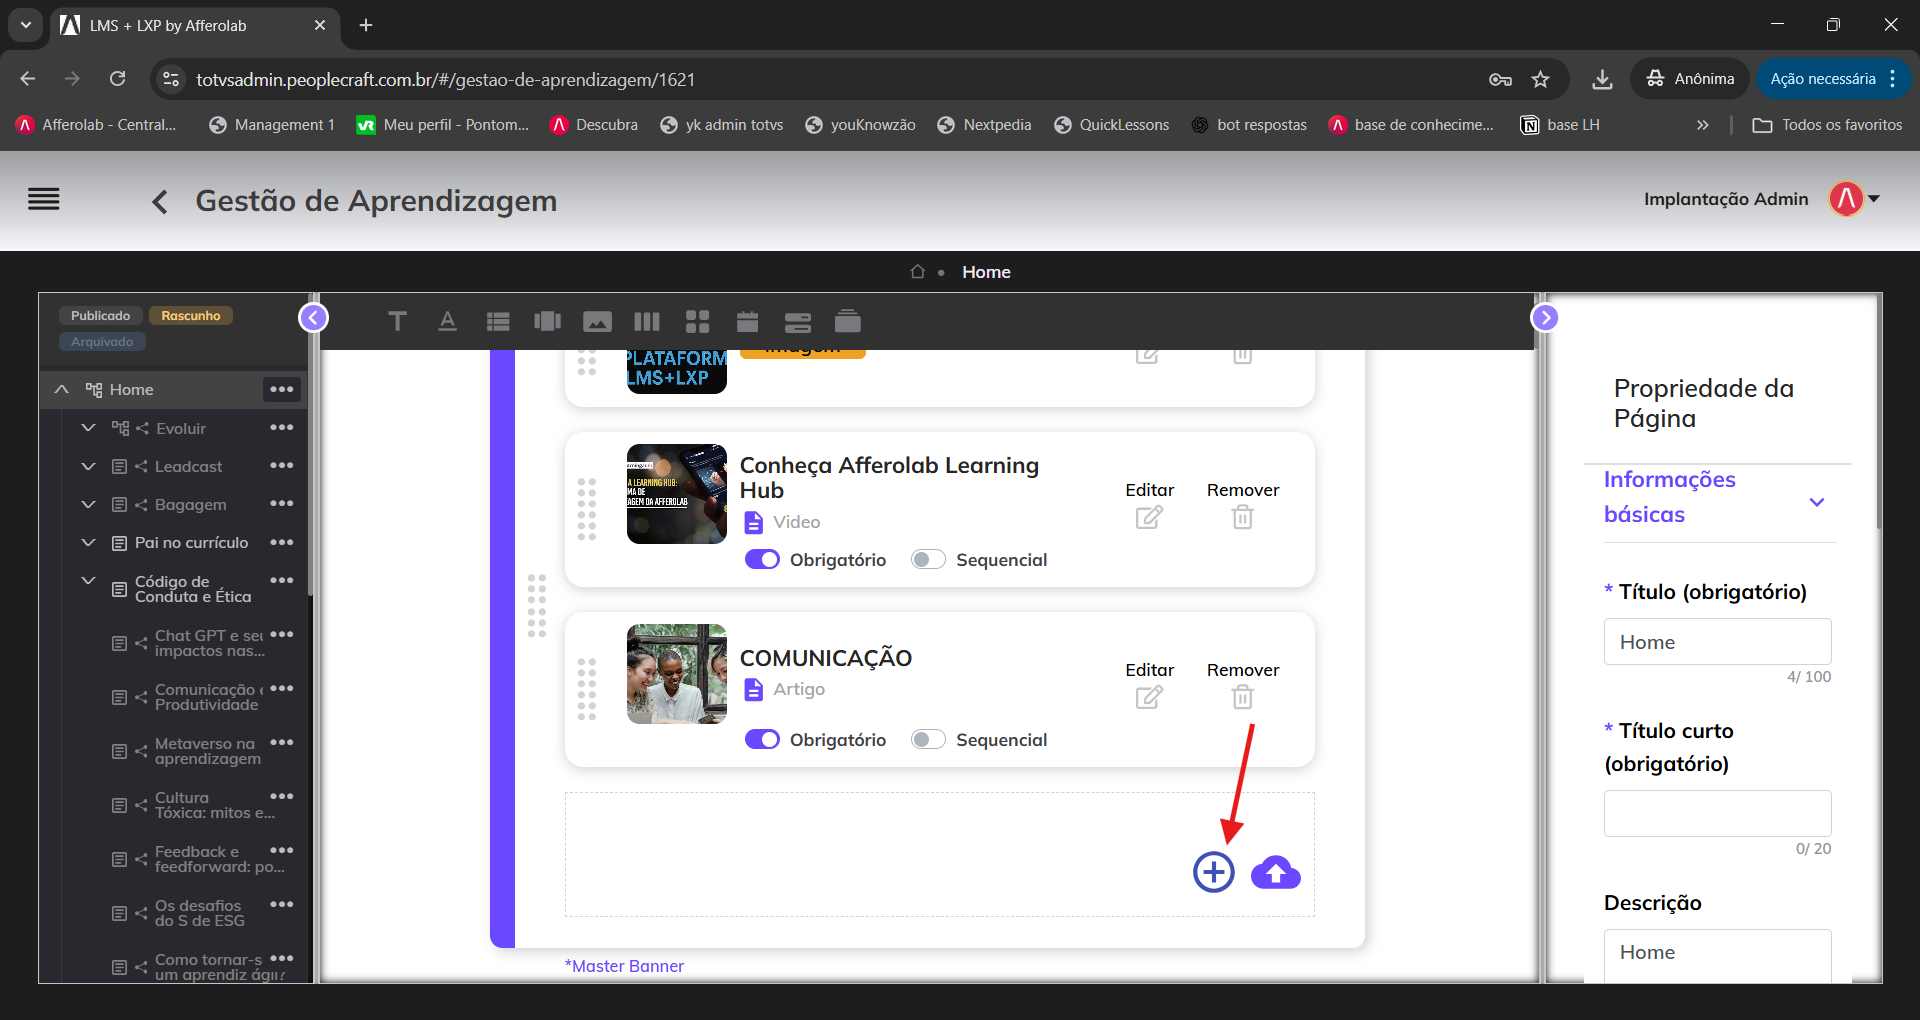Open Comunicação e Produtividade tree item

point(209,697)
